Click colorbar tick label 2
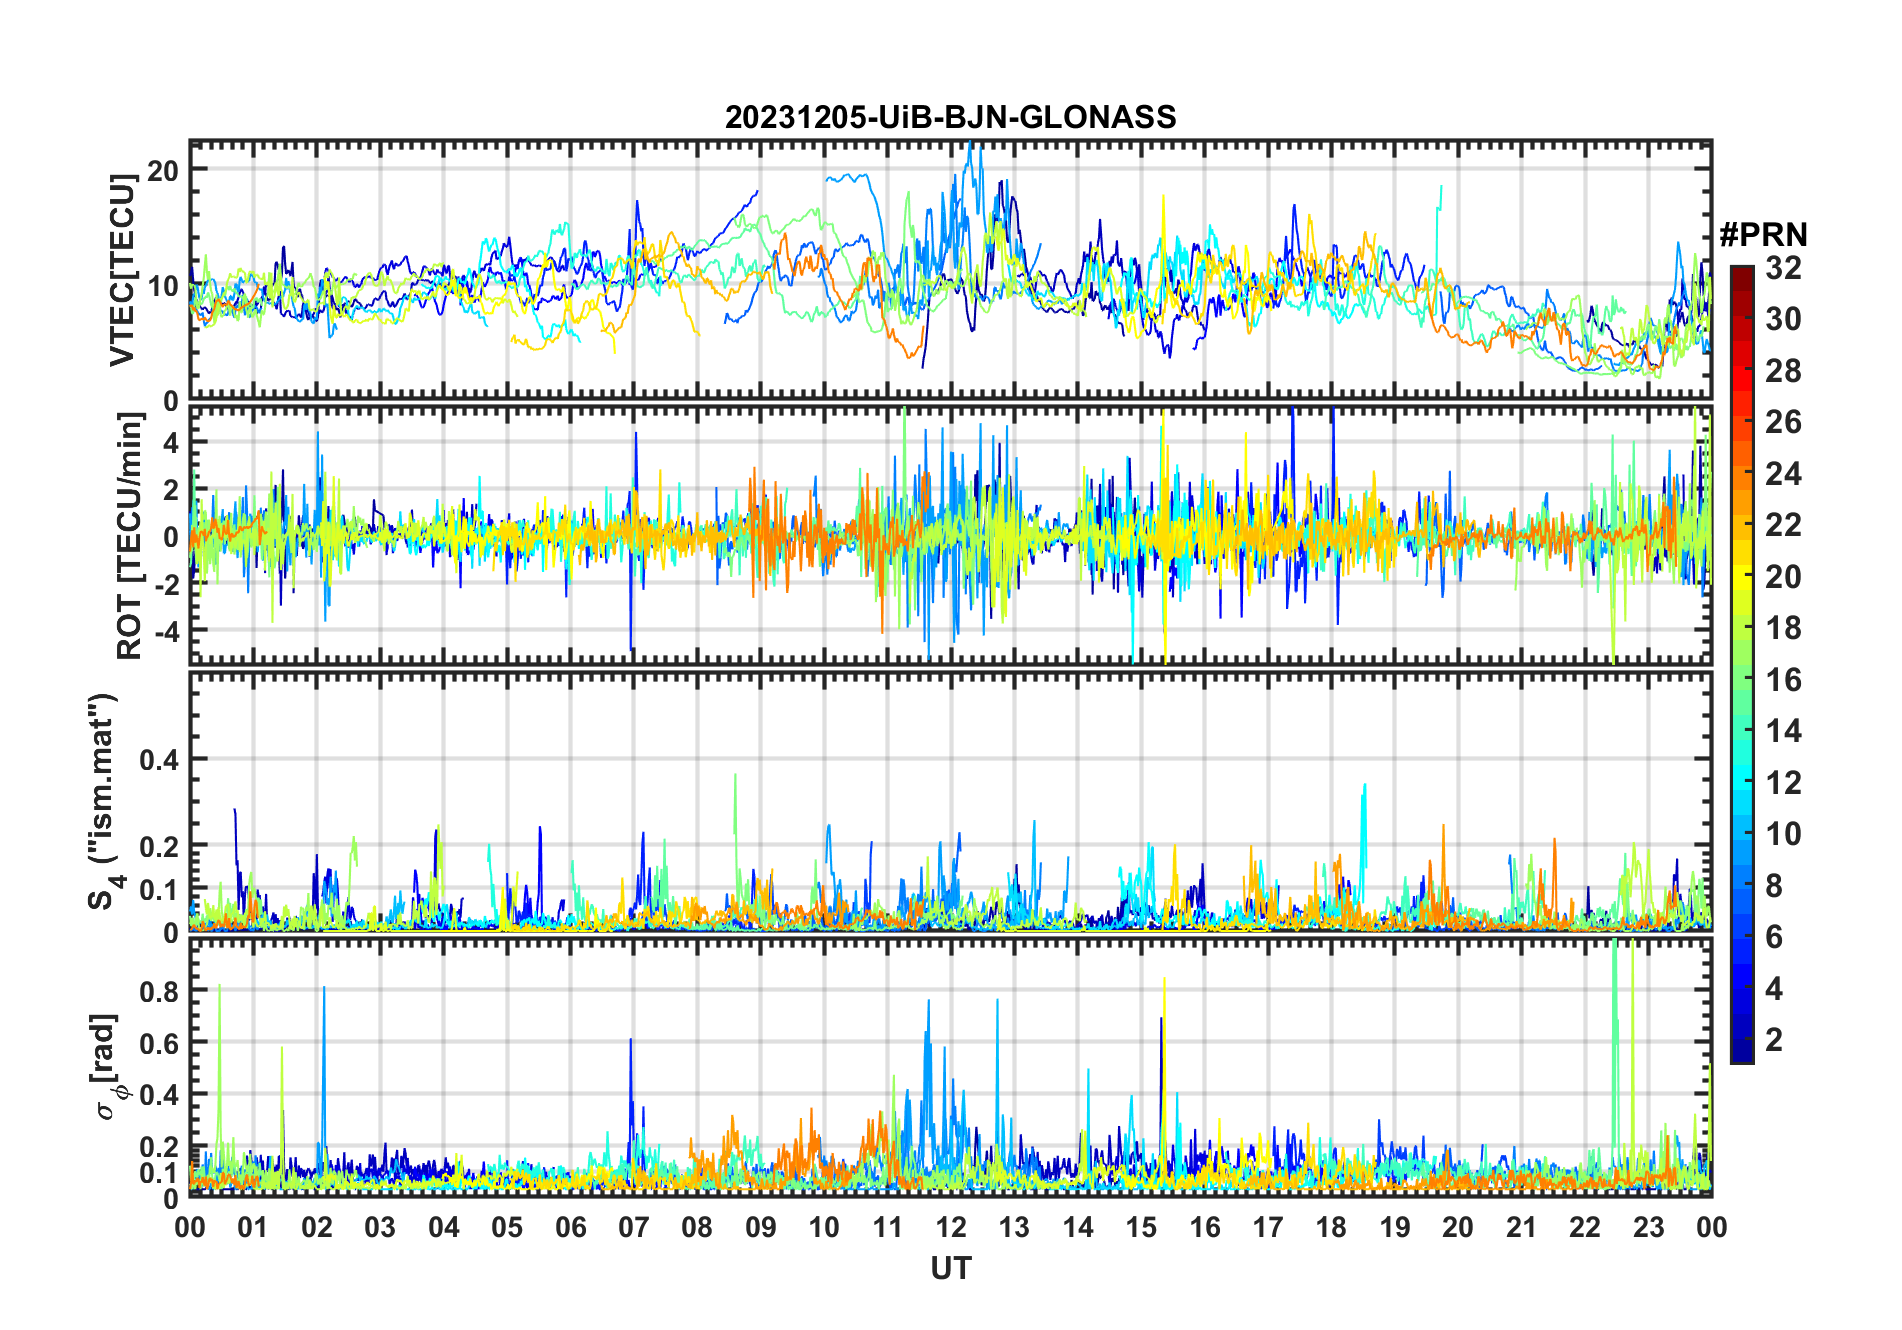 tap(1774, 1040)
